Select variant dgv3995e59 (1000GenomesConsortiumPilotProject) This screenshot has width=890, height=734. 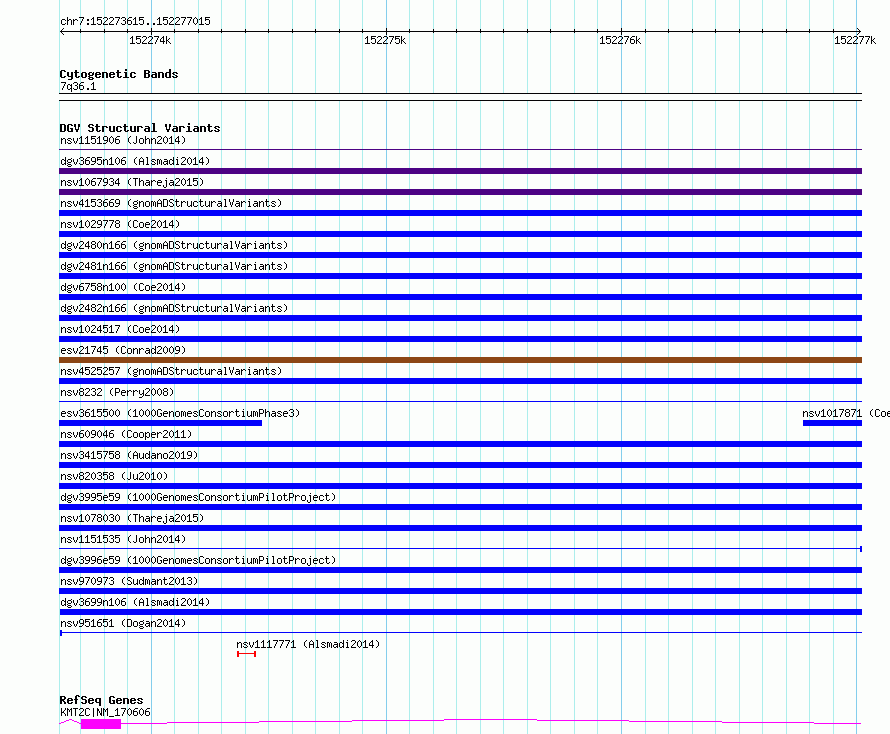198,497
